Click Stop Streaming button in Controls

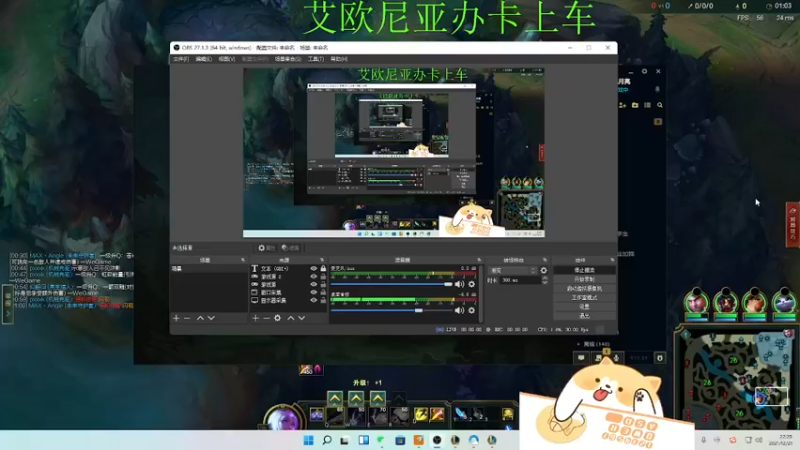tap(584, 270)
